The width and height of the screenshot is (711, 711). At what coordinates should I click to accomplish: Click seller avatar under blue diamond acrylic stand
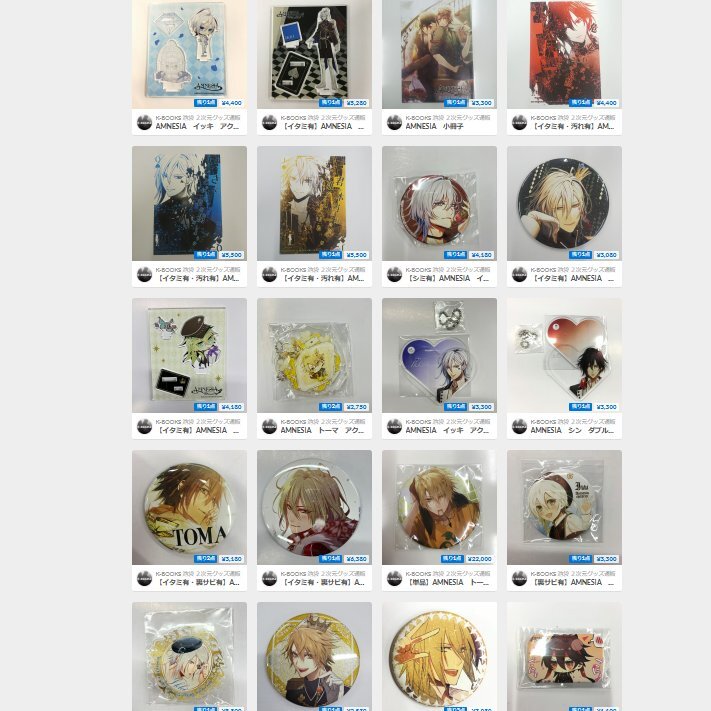[x=145, y=122]
